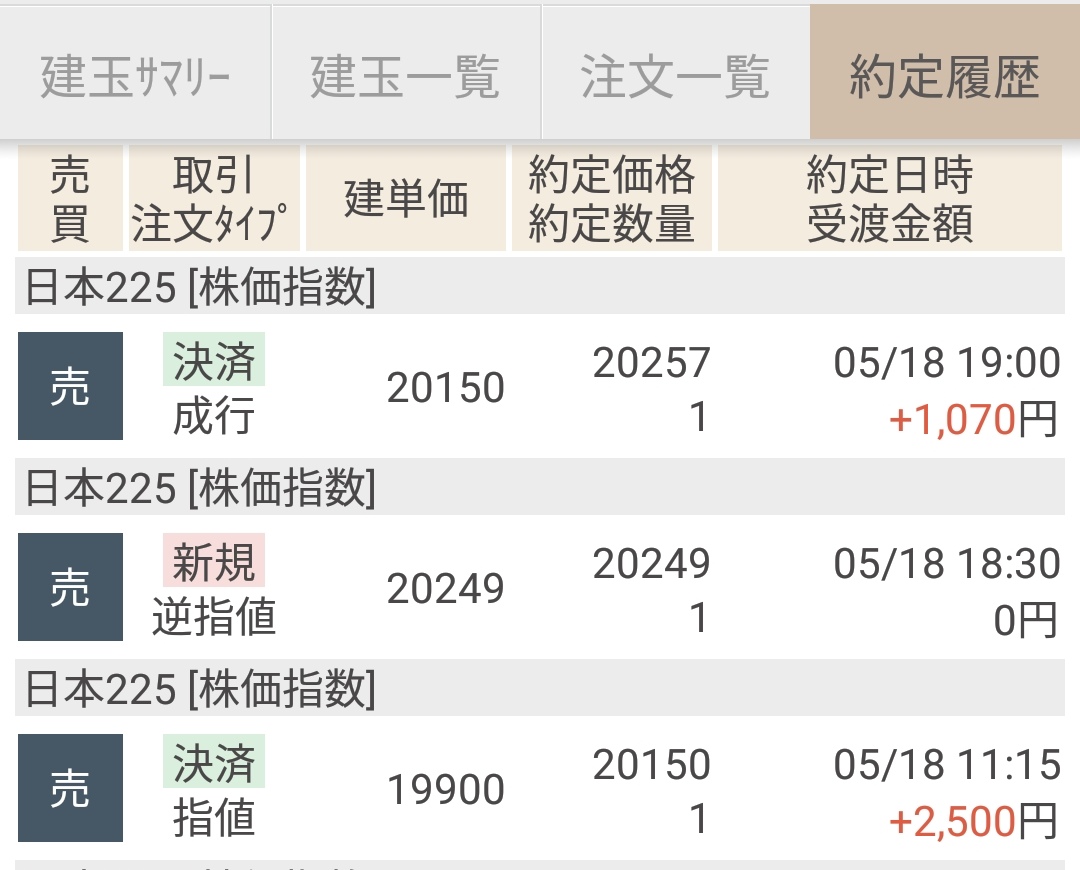Switch to the 建玉サマリー tab
This screenshot has height=870, width=1080.
[135, 76]
